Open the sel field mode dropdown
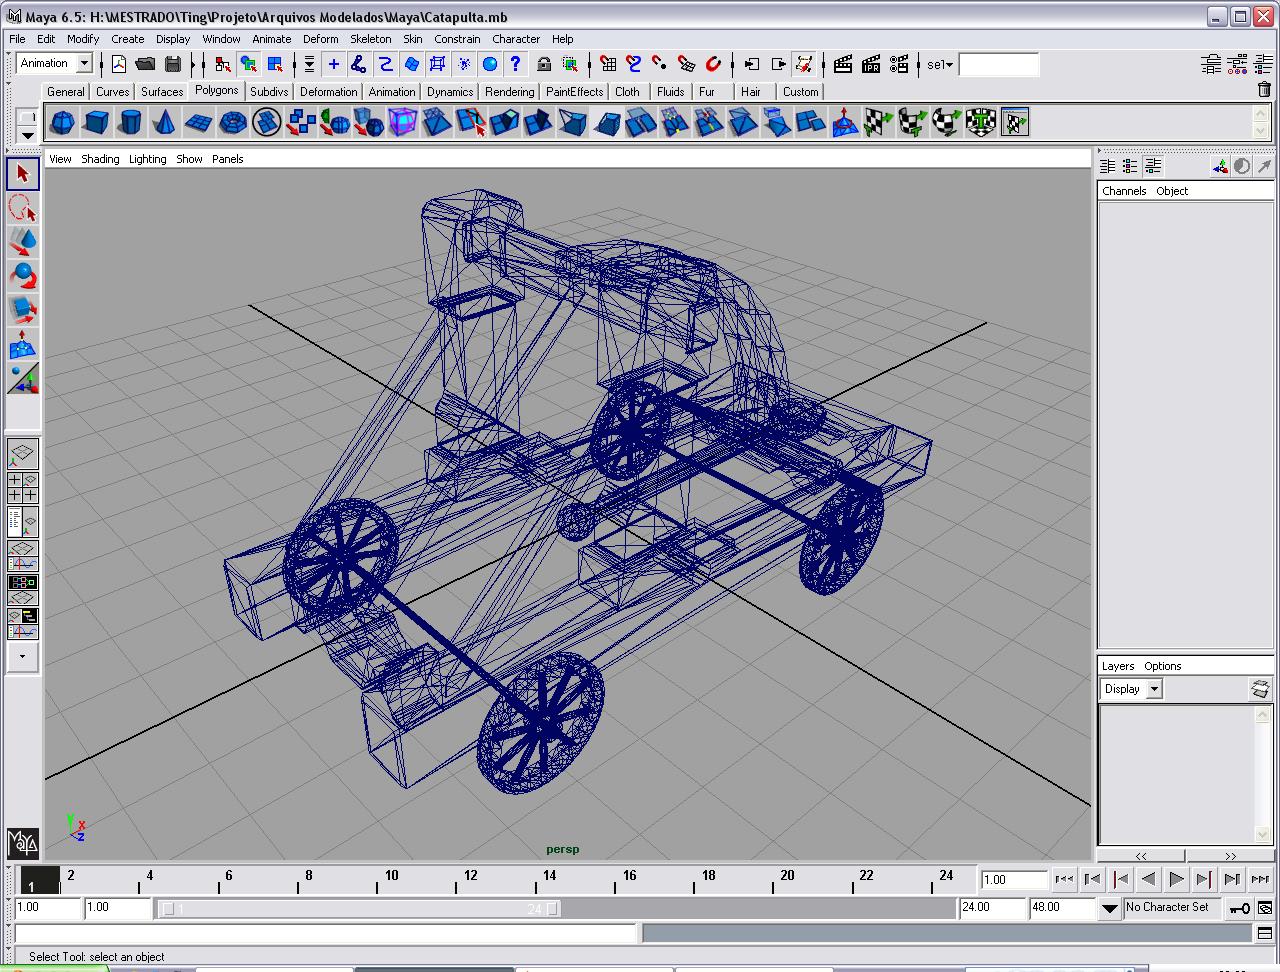This screenshot has width=1280, height=972. (940, 65)
